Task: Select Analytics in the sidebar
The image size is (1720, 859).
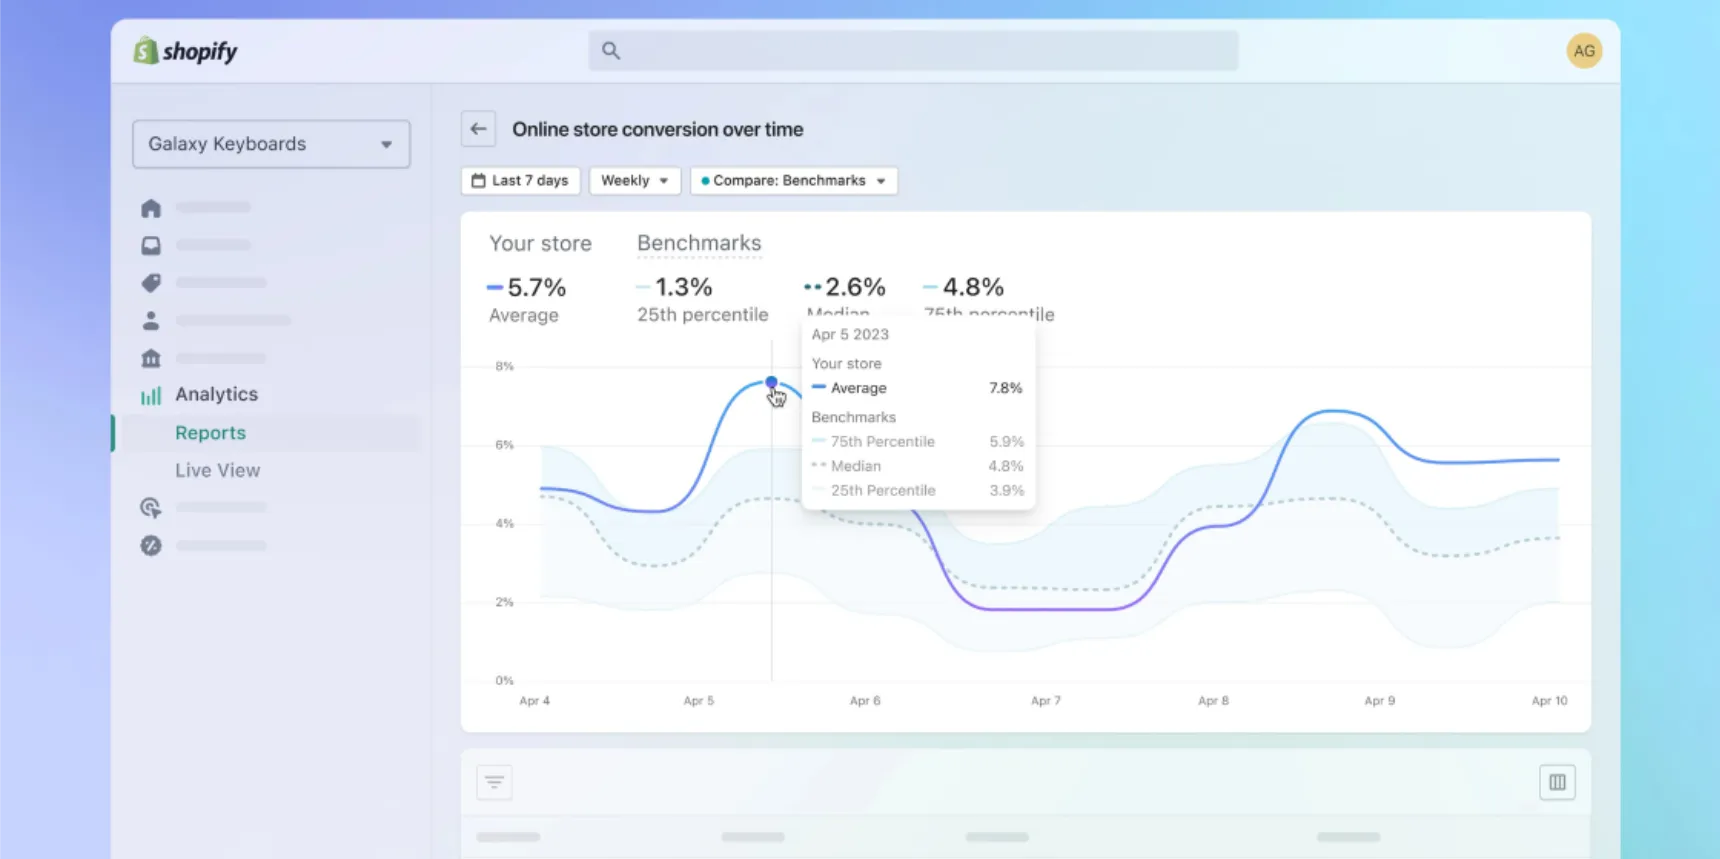Action: point(216,395)
